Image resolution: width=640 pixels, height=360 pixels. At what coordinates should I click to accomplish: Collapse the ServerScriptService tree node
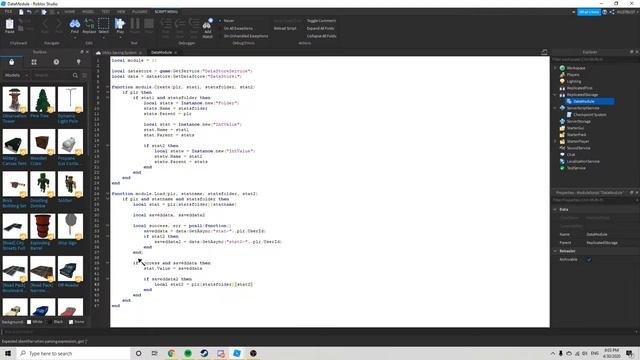pos(555,108)
